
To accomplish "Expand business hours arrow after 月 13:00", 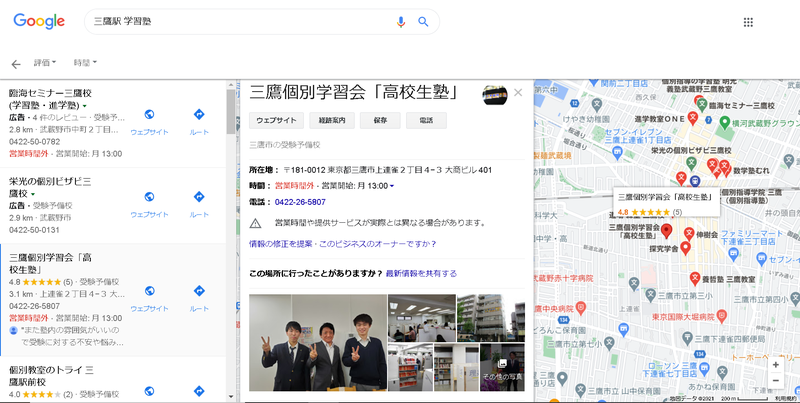I will 392,186.
